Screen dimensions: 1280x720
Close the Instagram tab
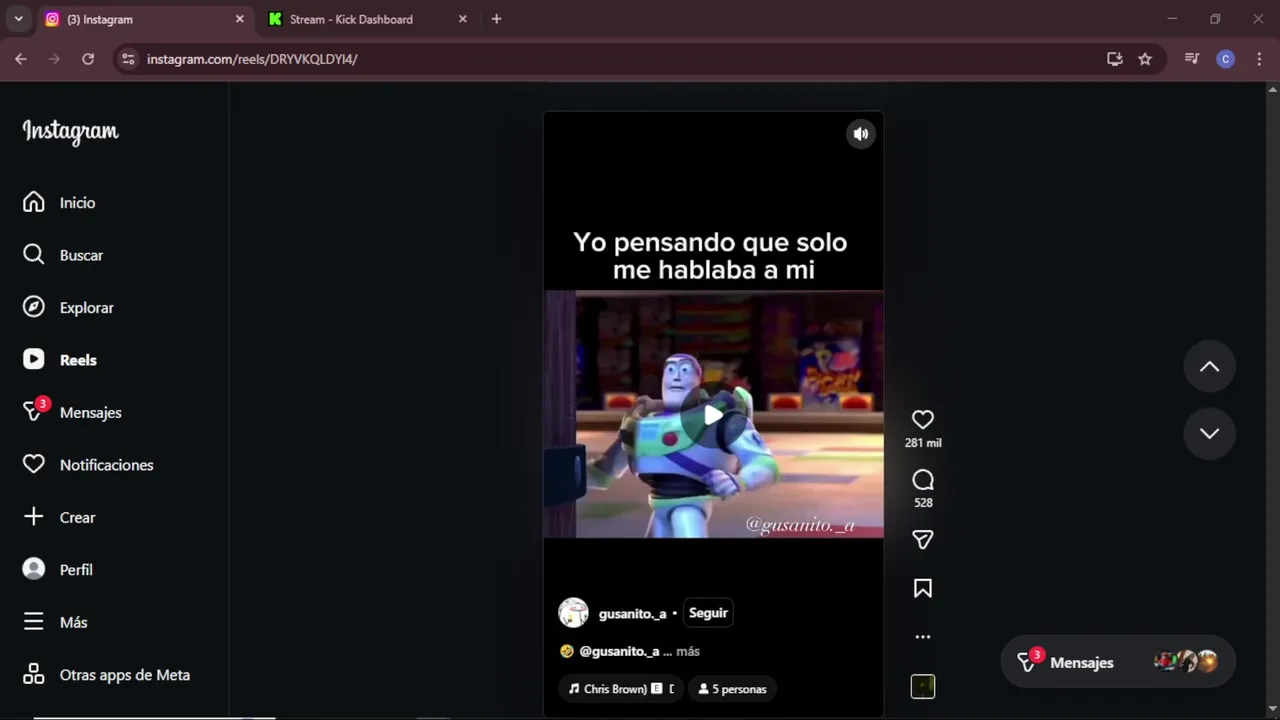pyautogui.click(x=239, y=19)
